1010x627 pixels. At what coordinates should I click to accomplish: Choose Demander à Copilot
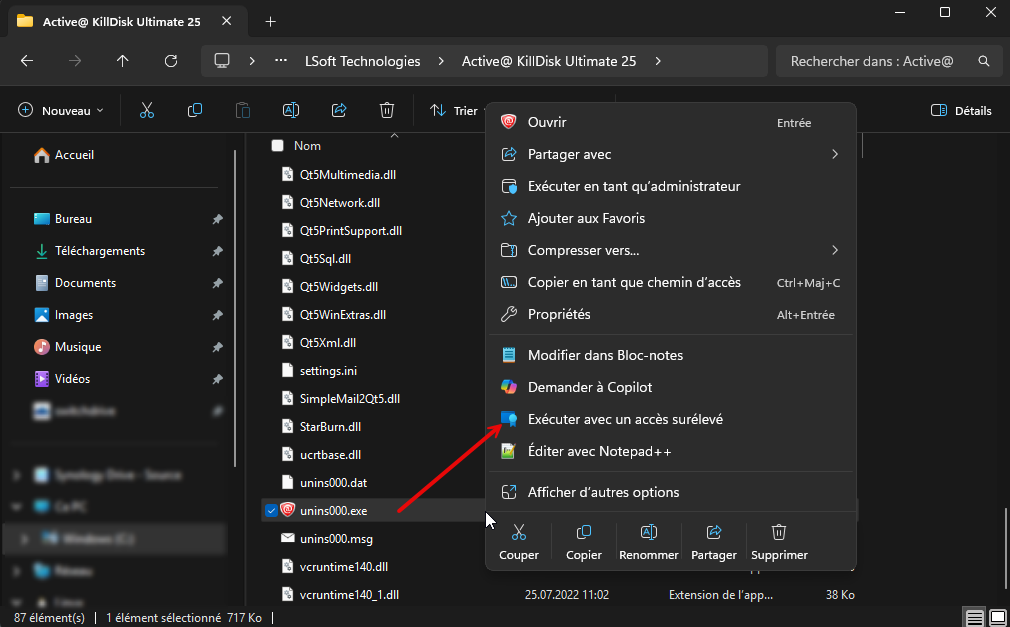(x=671, y=387)
